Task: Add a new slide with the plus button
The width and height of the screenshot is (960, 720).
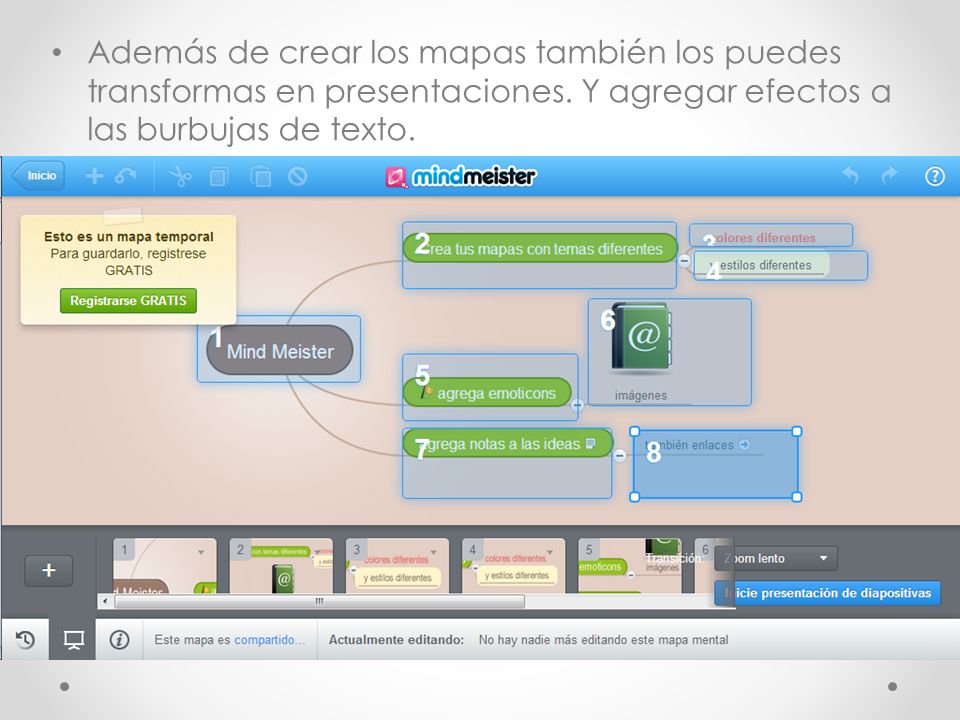Action: point(48,571)
